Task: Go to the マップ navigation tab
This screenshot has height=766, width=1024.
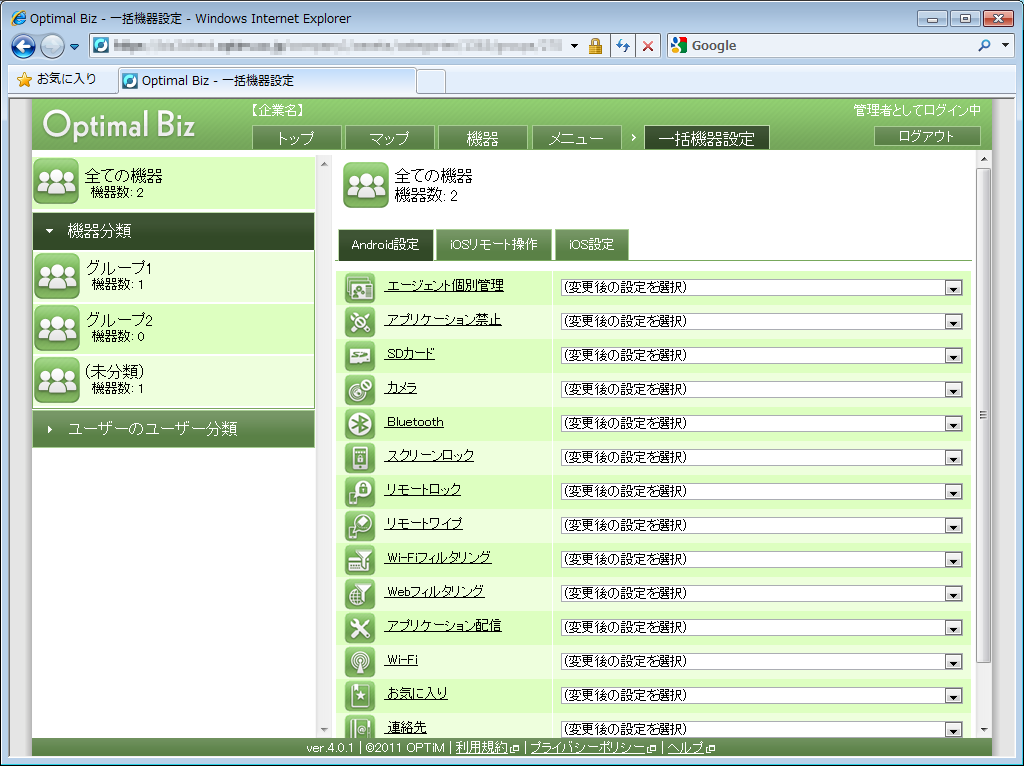Action: (x=390, y=138)
